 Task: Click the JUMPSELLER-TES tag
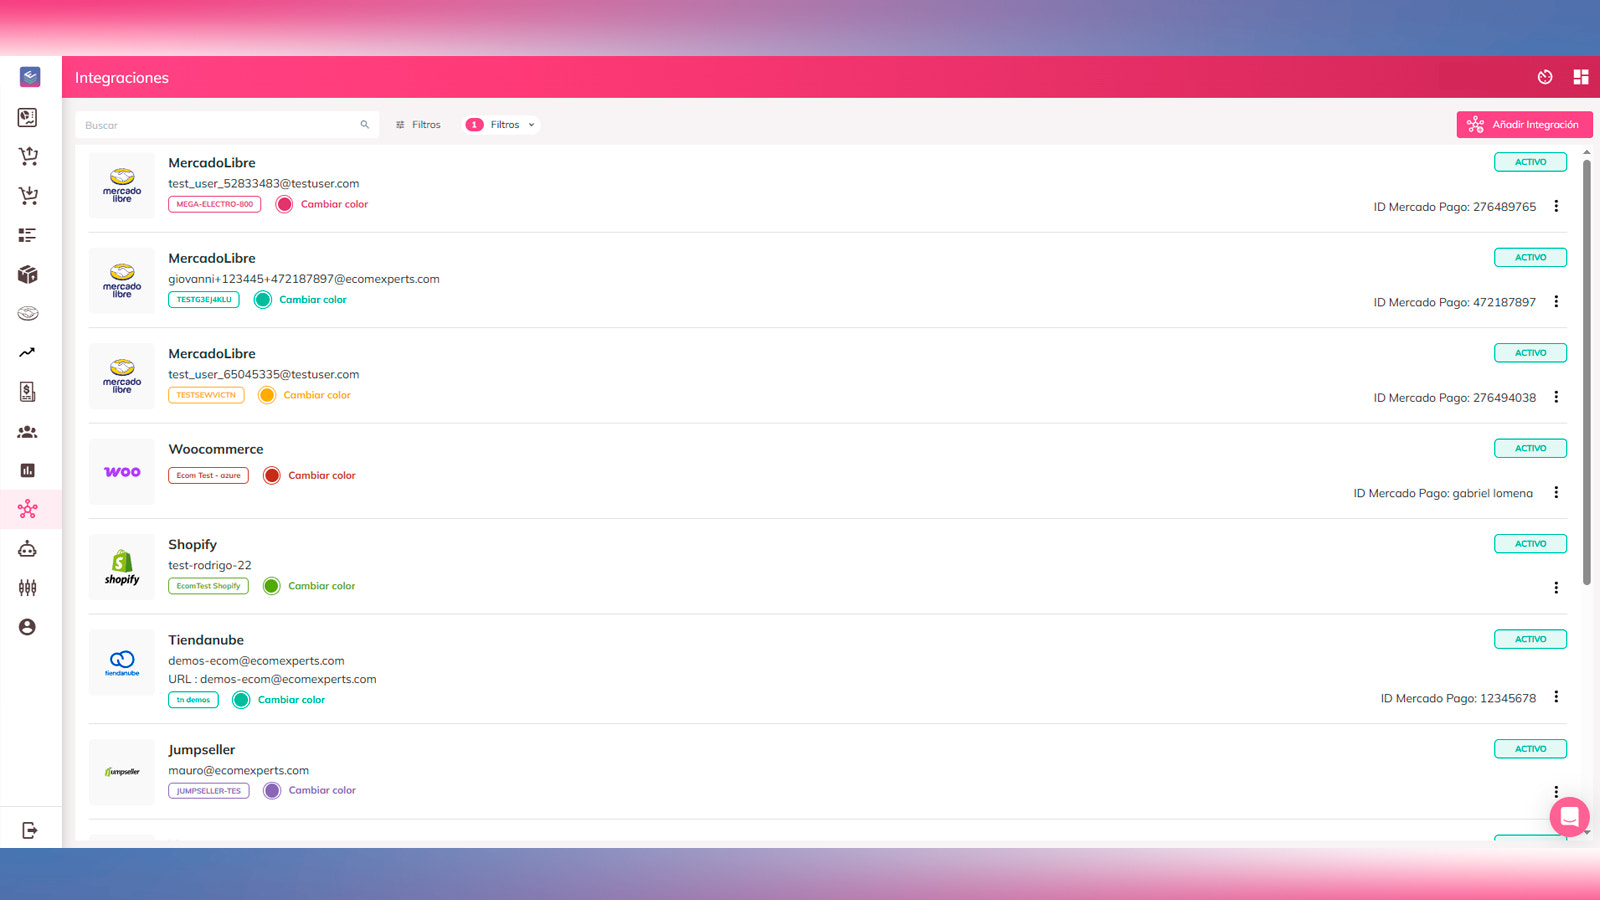(208, 791)
